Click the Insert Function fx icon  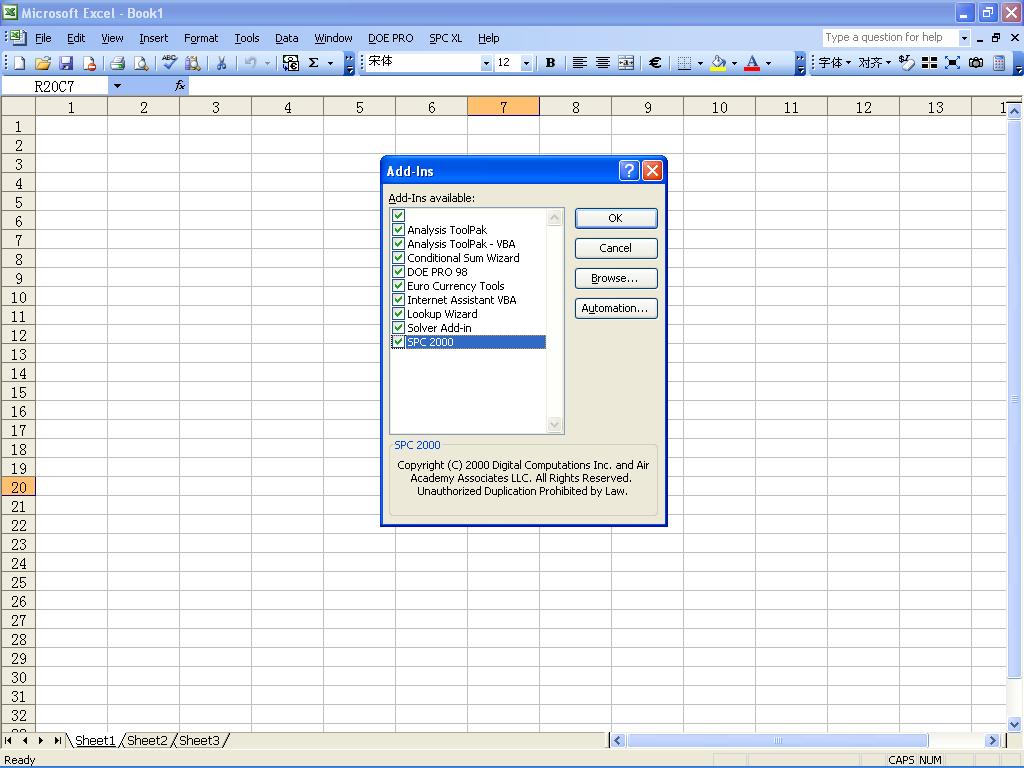point(180,86)
